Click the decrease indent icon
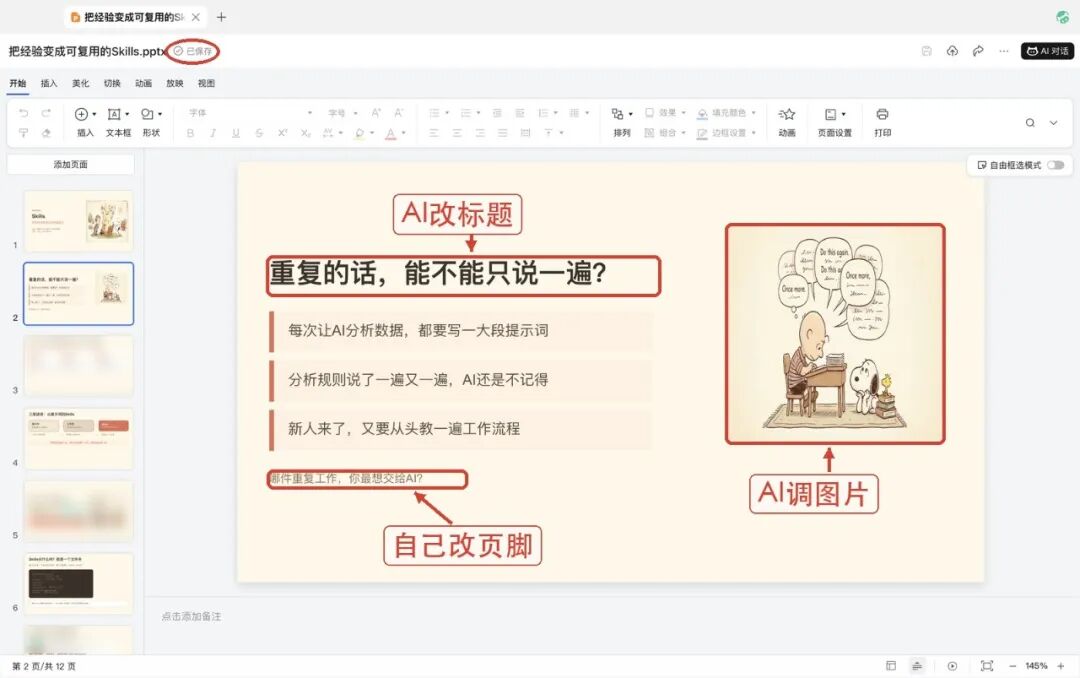Viewport: 1080px width, 678px height. [497, 113]
